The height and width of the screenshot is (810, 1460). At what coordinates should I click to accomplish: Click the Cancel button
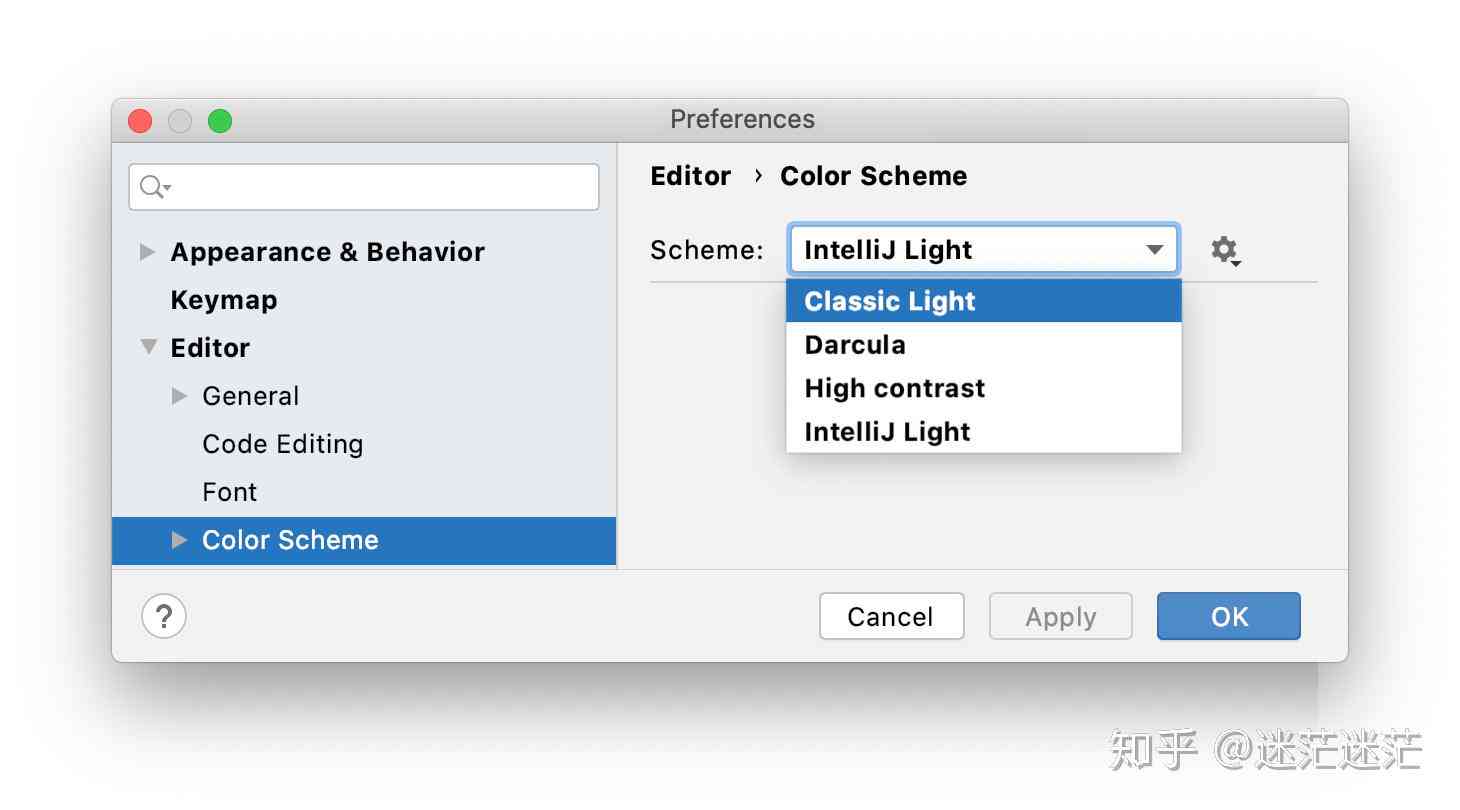pyautogui.click(x=891, y=616)
